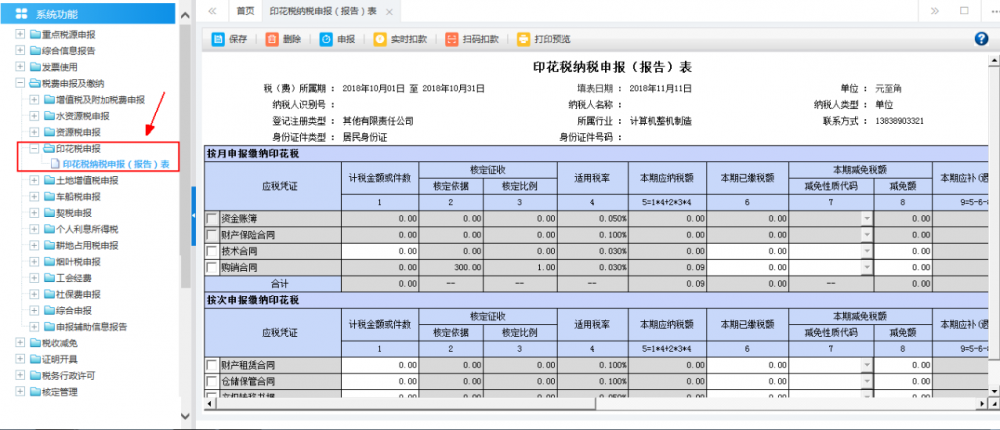Expand the 土地增值税申报 node
This screenshot has width=1000, height=430.
click(x=34, y=181)
